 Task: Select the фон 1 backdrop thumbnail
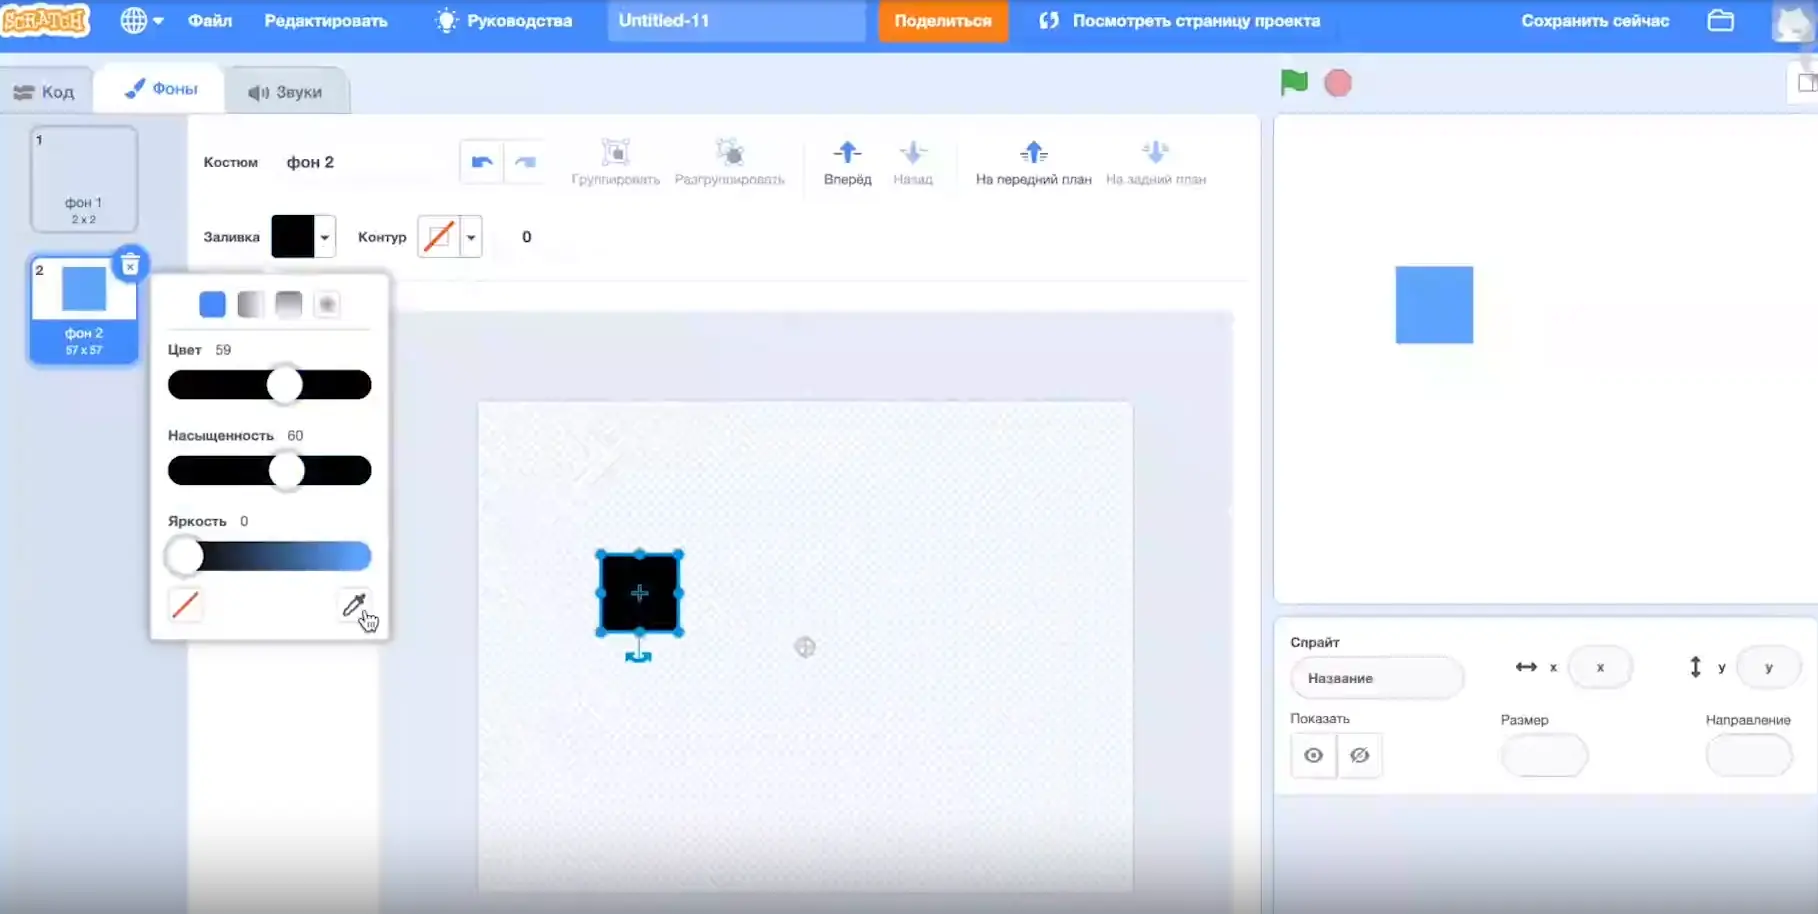tap(84, 179)
